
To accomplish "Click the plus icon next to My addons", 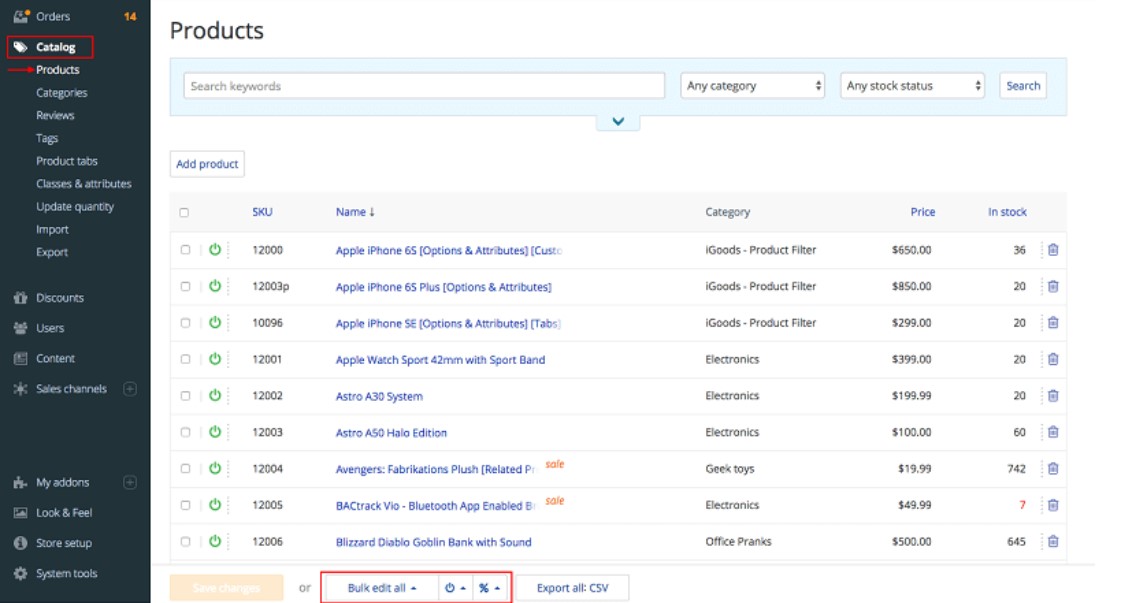I will (130, 482).
